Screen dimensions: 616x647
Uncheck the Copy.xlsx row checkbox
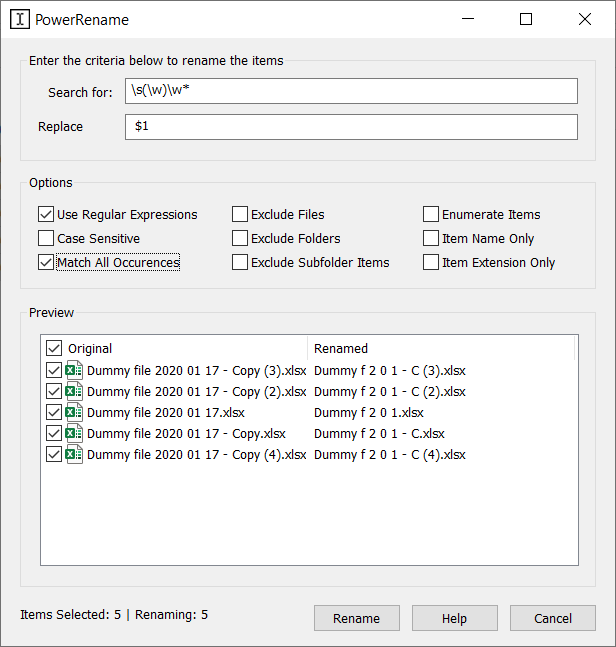[x=54, y=434]
